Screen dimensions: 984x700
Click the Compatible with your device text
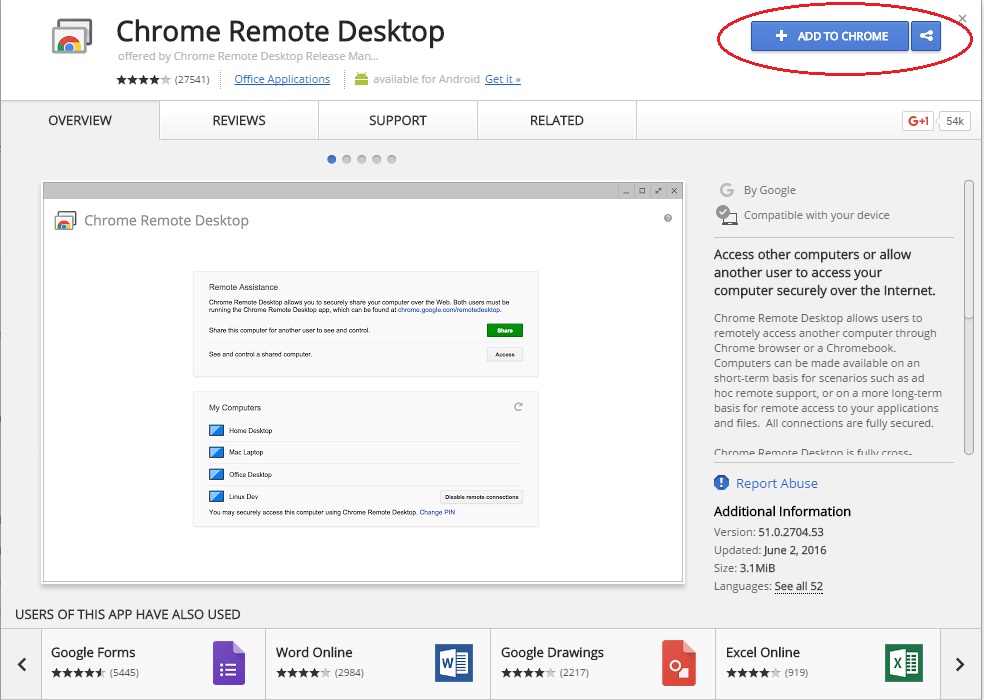pyautogui.click(x=816, y=215)
